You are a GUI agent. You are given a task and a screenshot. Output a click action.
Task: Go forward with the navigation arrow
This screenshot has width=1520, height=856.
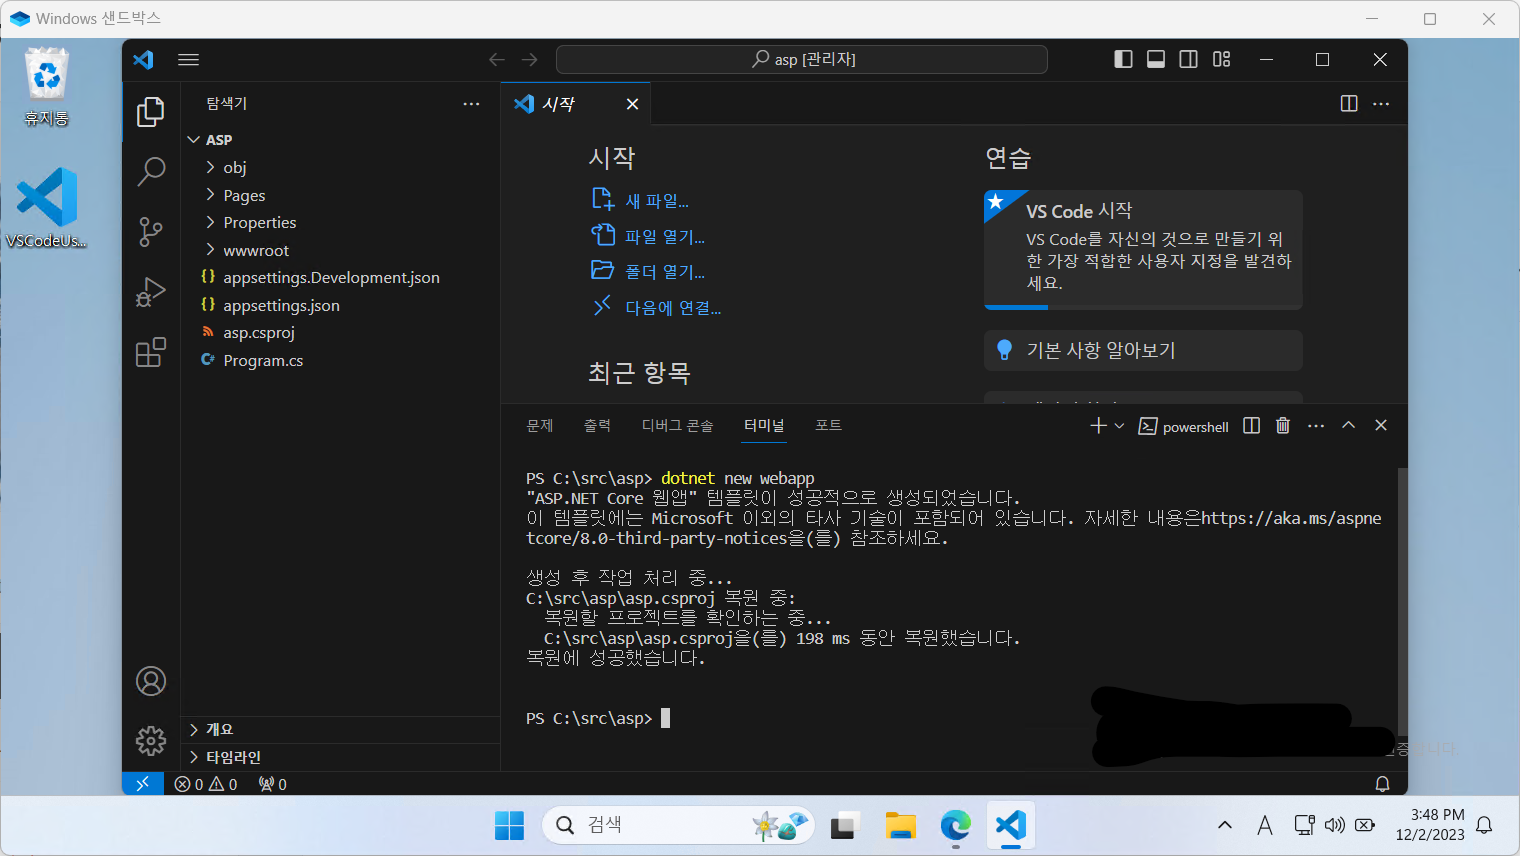click(x=530, y=59)
